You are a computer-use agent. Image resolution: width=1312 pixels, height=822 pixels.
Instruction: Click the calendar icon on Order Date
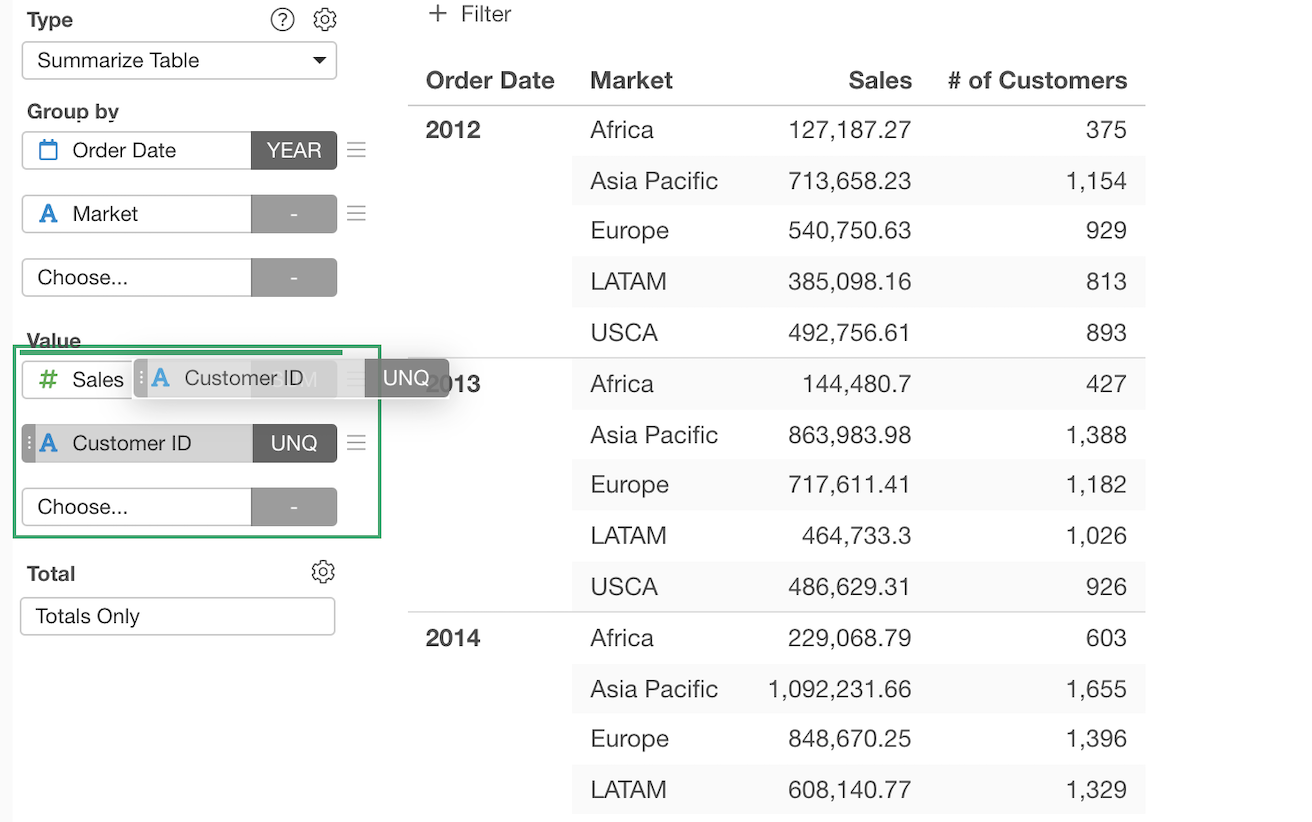pos(48,150)
